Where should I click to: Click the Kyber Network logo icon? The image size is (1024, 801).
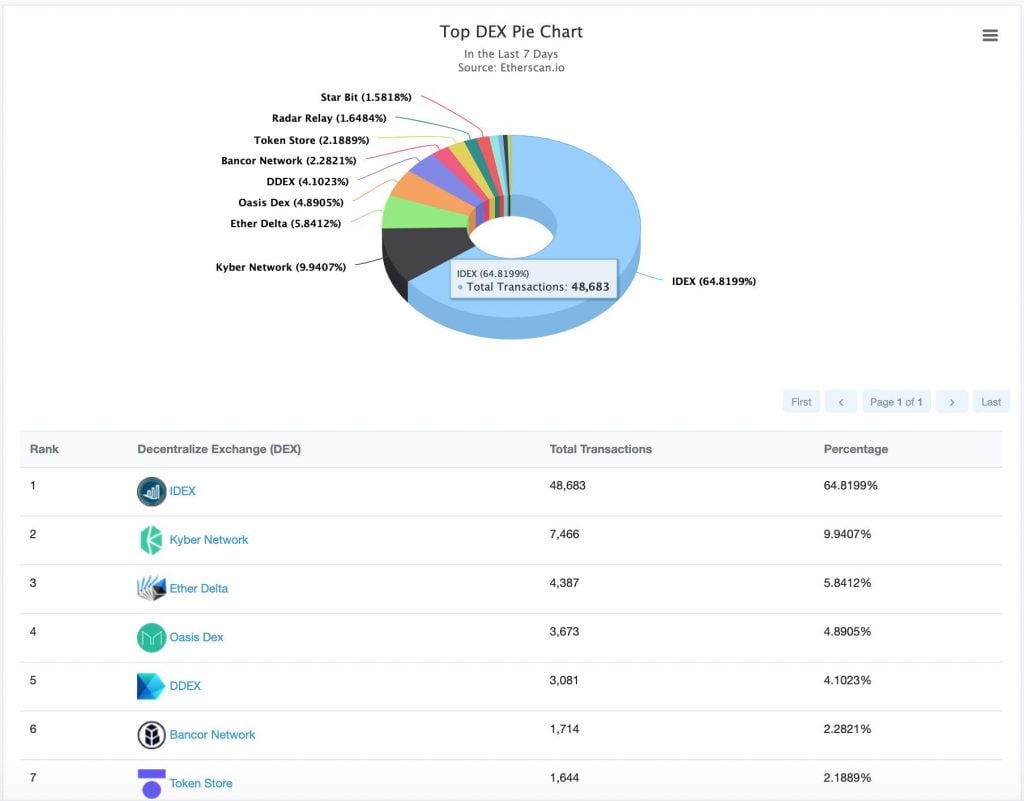tap(152, 540)
